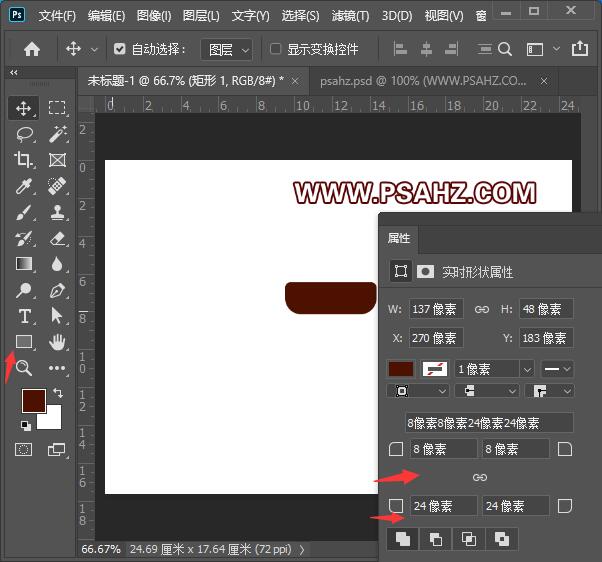Select the Zoom tool
602x562 pixels.
pyautogui.click(x=24, y=367)
